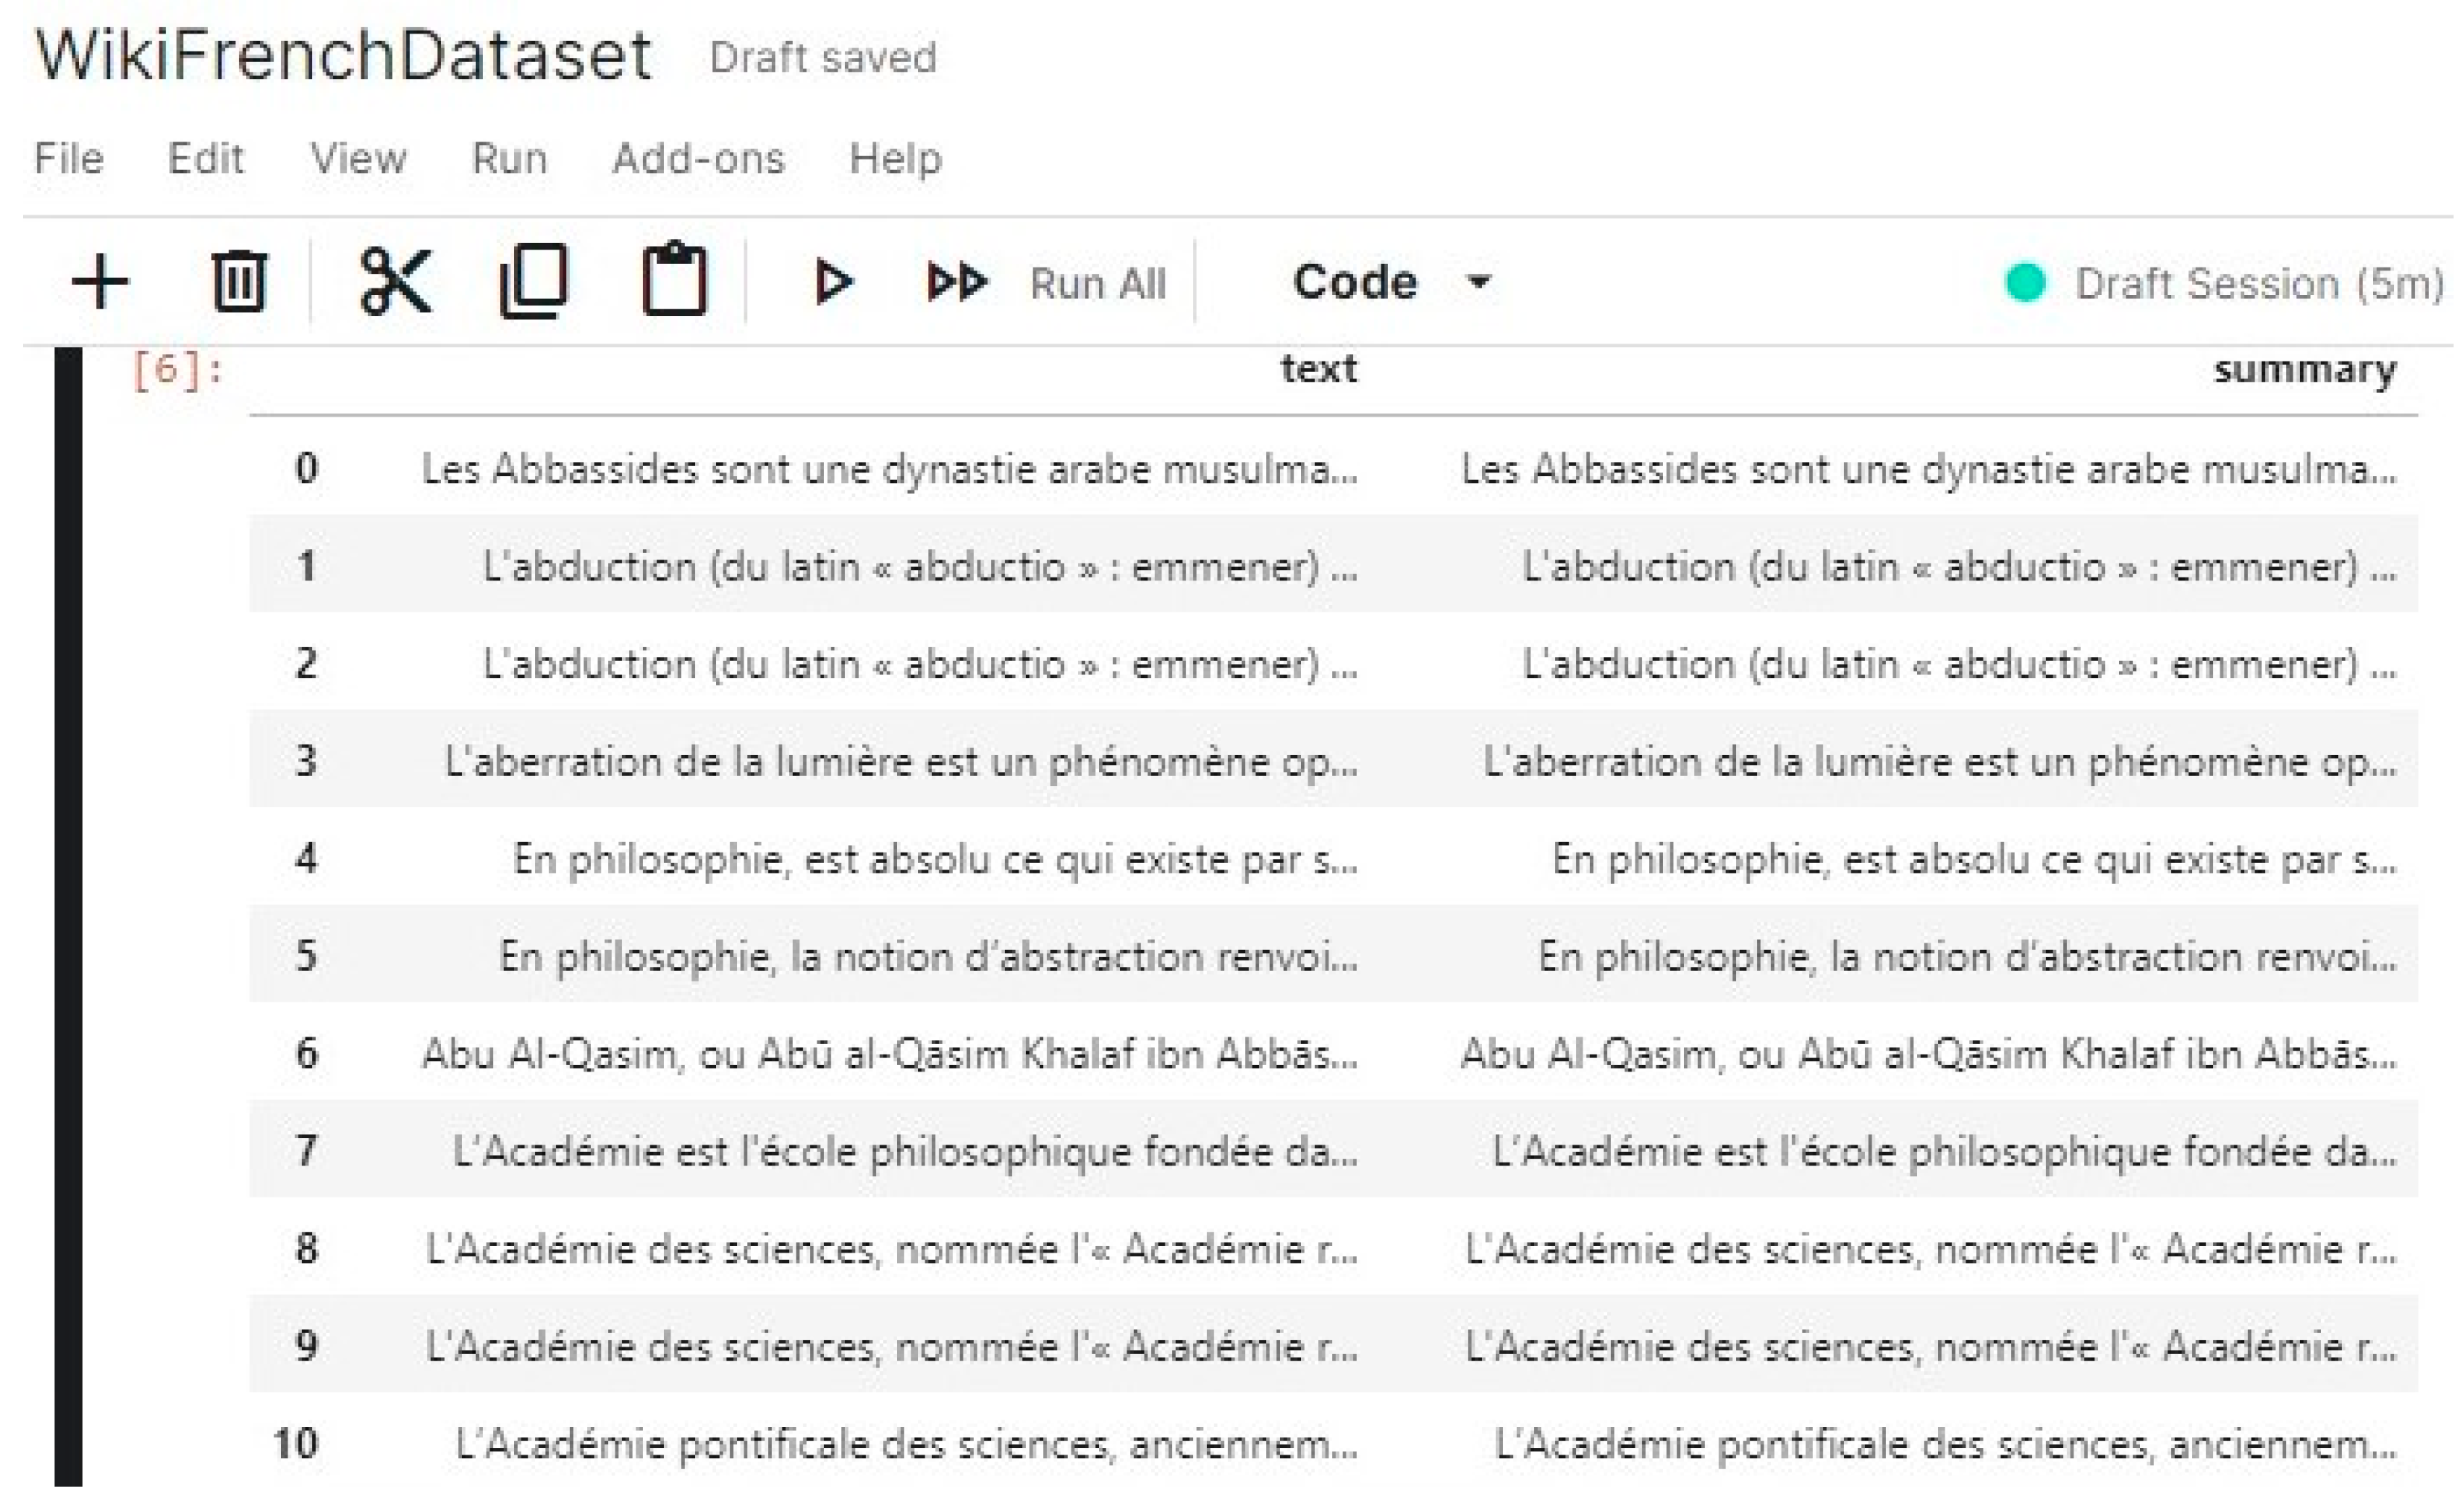Open the Add-ons menu
Viewport: 2464px width, 1509px height.
coord(698,158)
